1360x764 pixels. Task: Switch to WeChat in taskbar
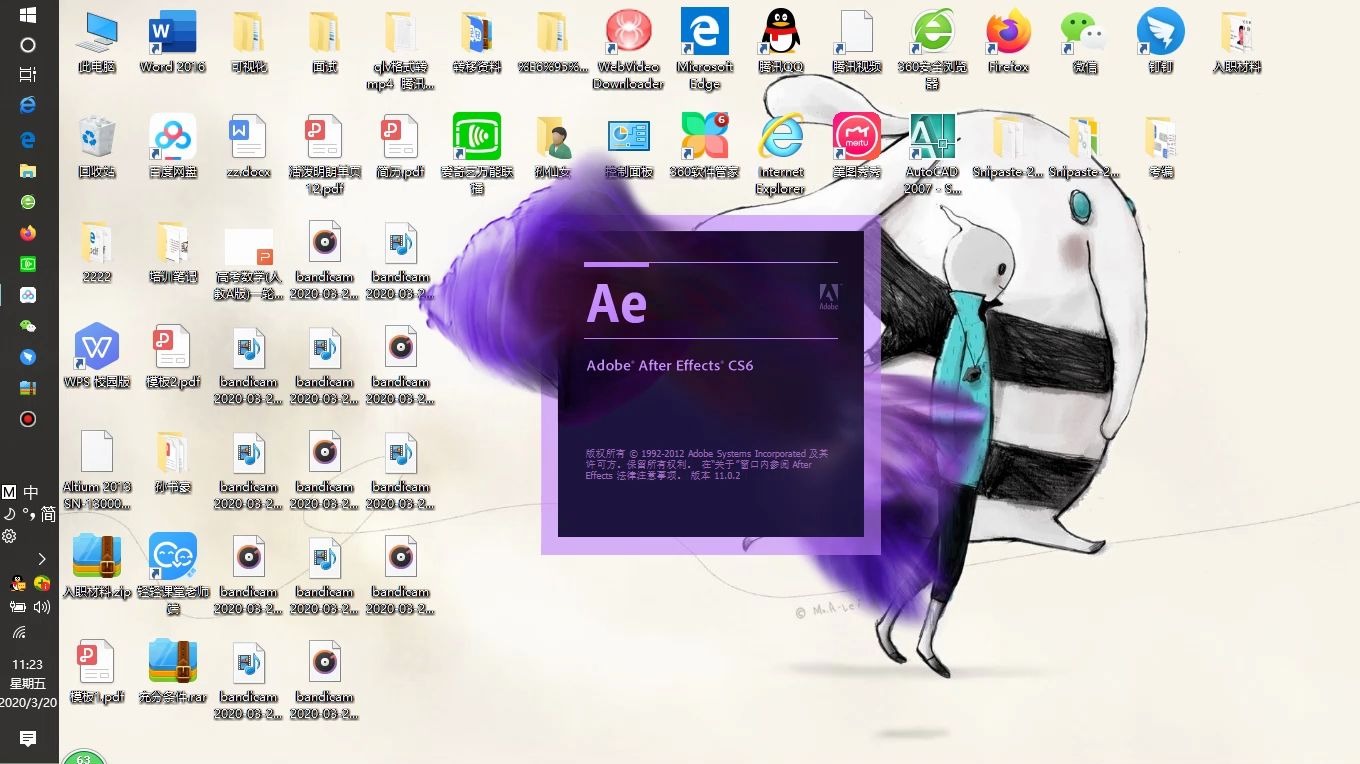(x=28, y=326)
